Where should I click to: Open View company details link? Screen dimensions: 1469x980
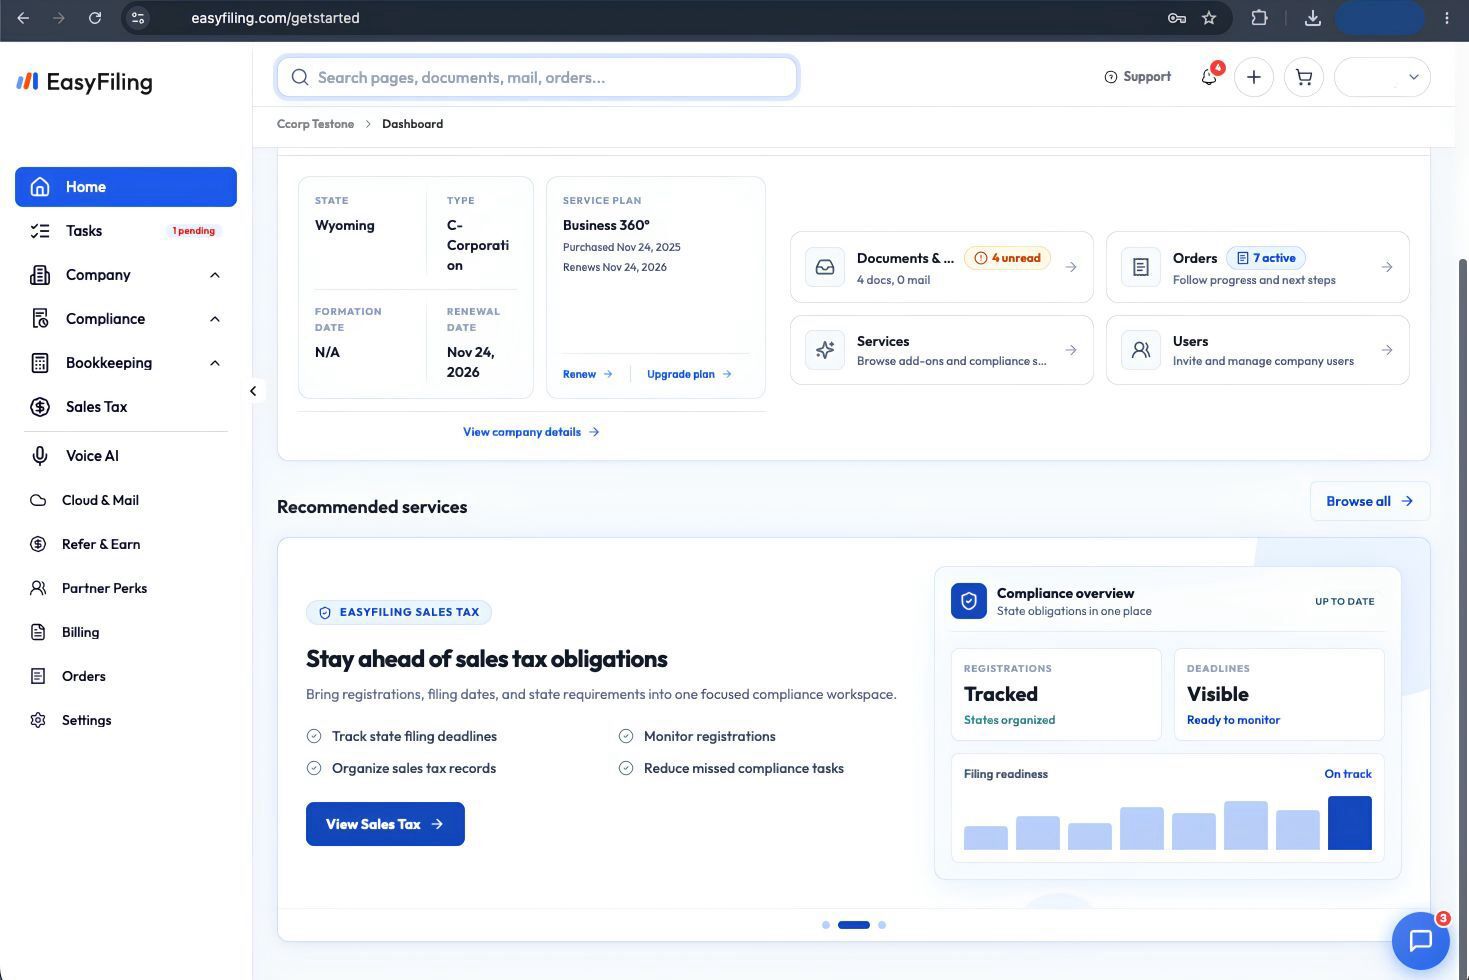[x=531, y=432]
